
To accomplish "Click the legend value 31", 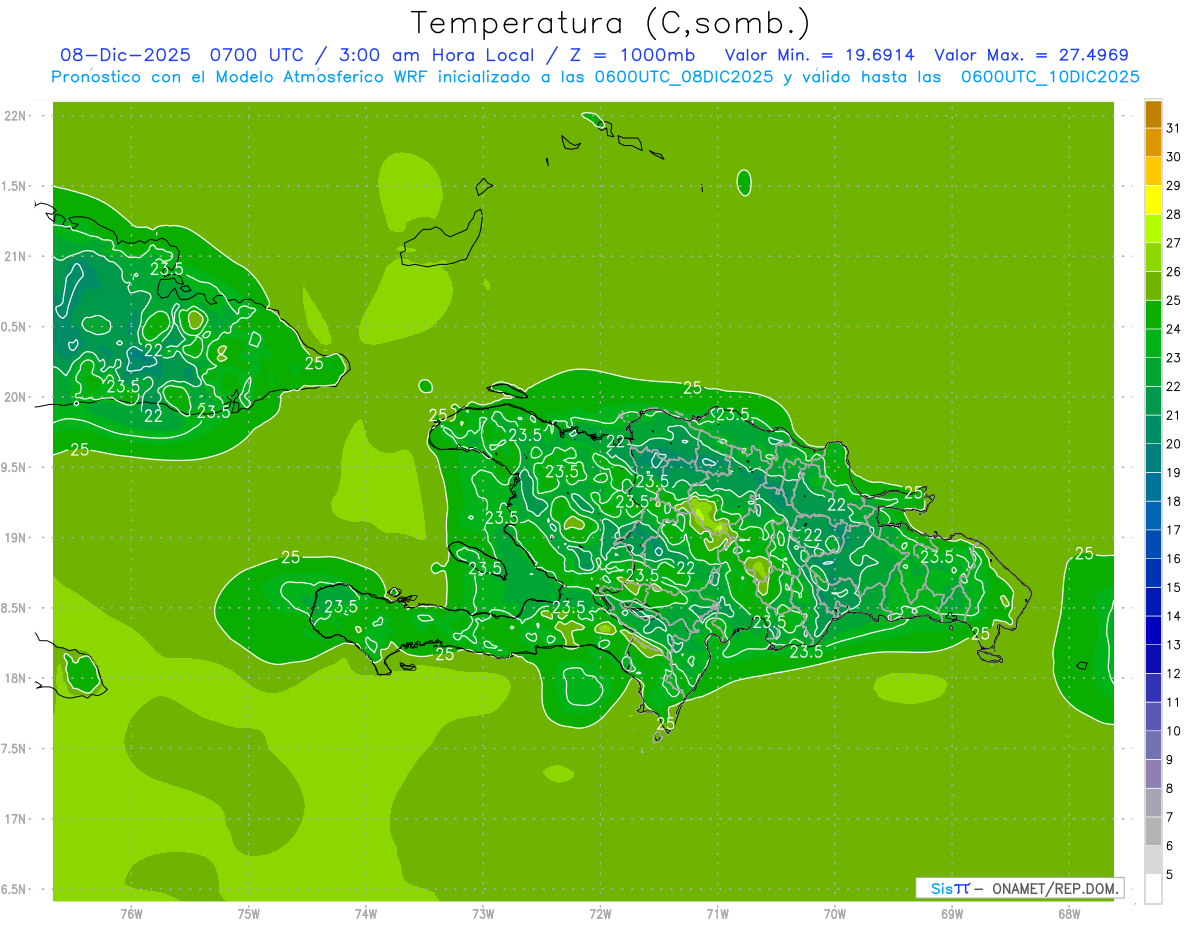I will coord(1174,128).
